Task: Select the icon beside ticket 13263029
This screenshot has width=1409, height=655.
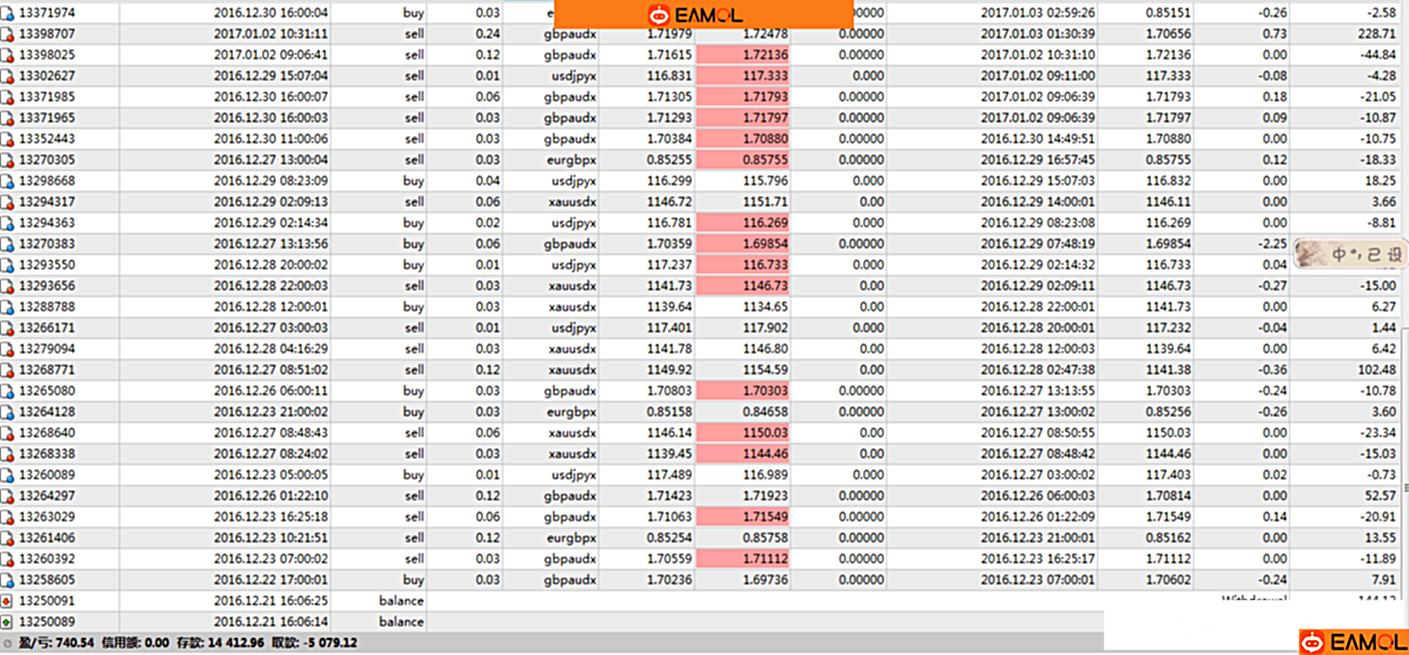Action: click(7, 517)
